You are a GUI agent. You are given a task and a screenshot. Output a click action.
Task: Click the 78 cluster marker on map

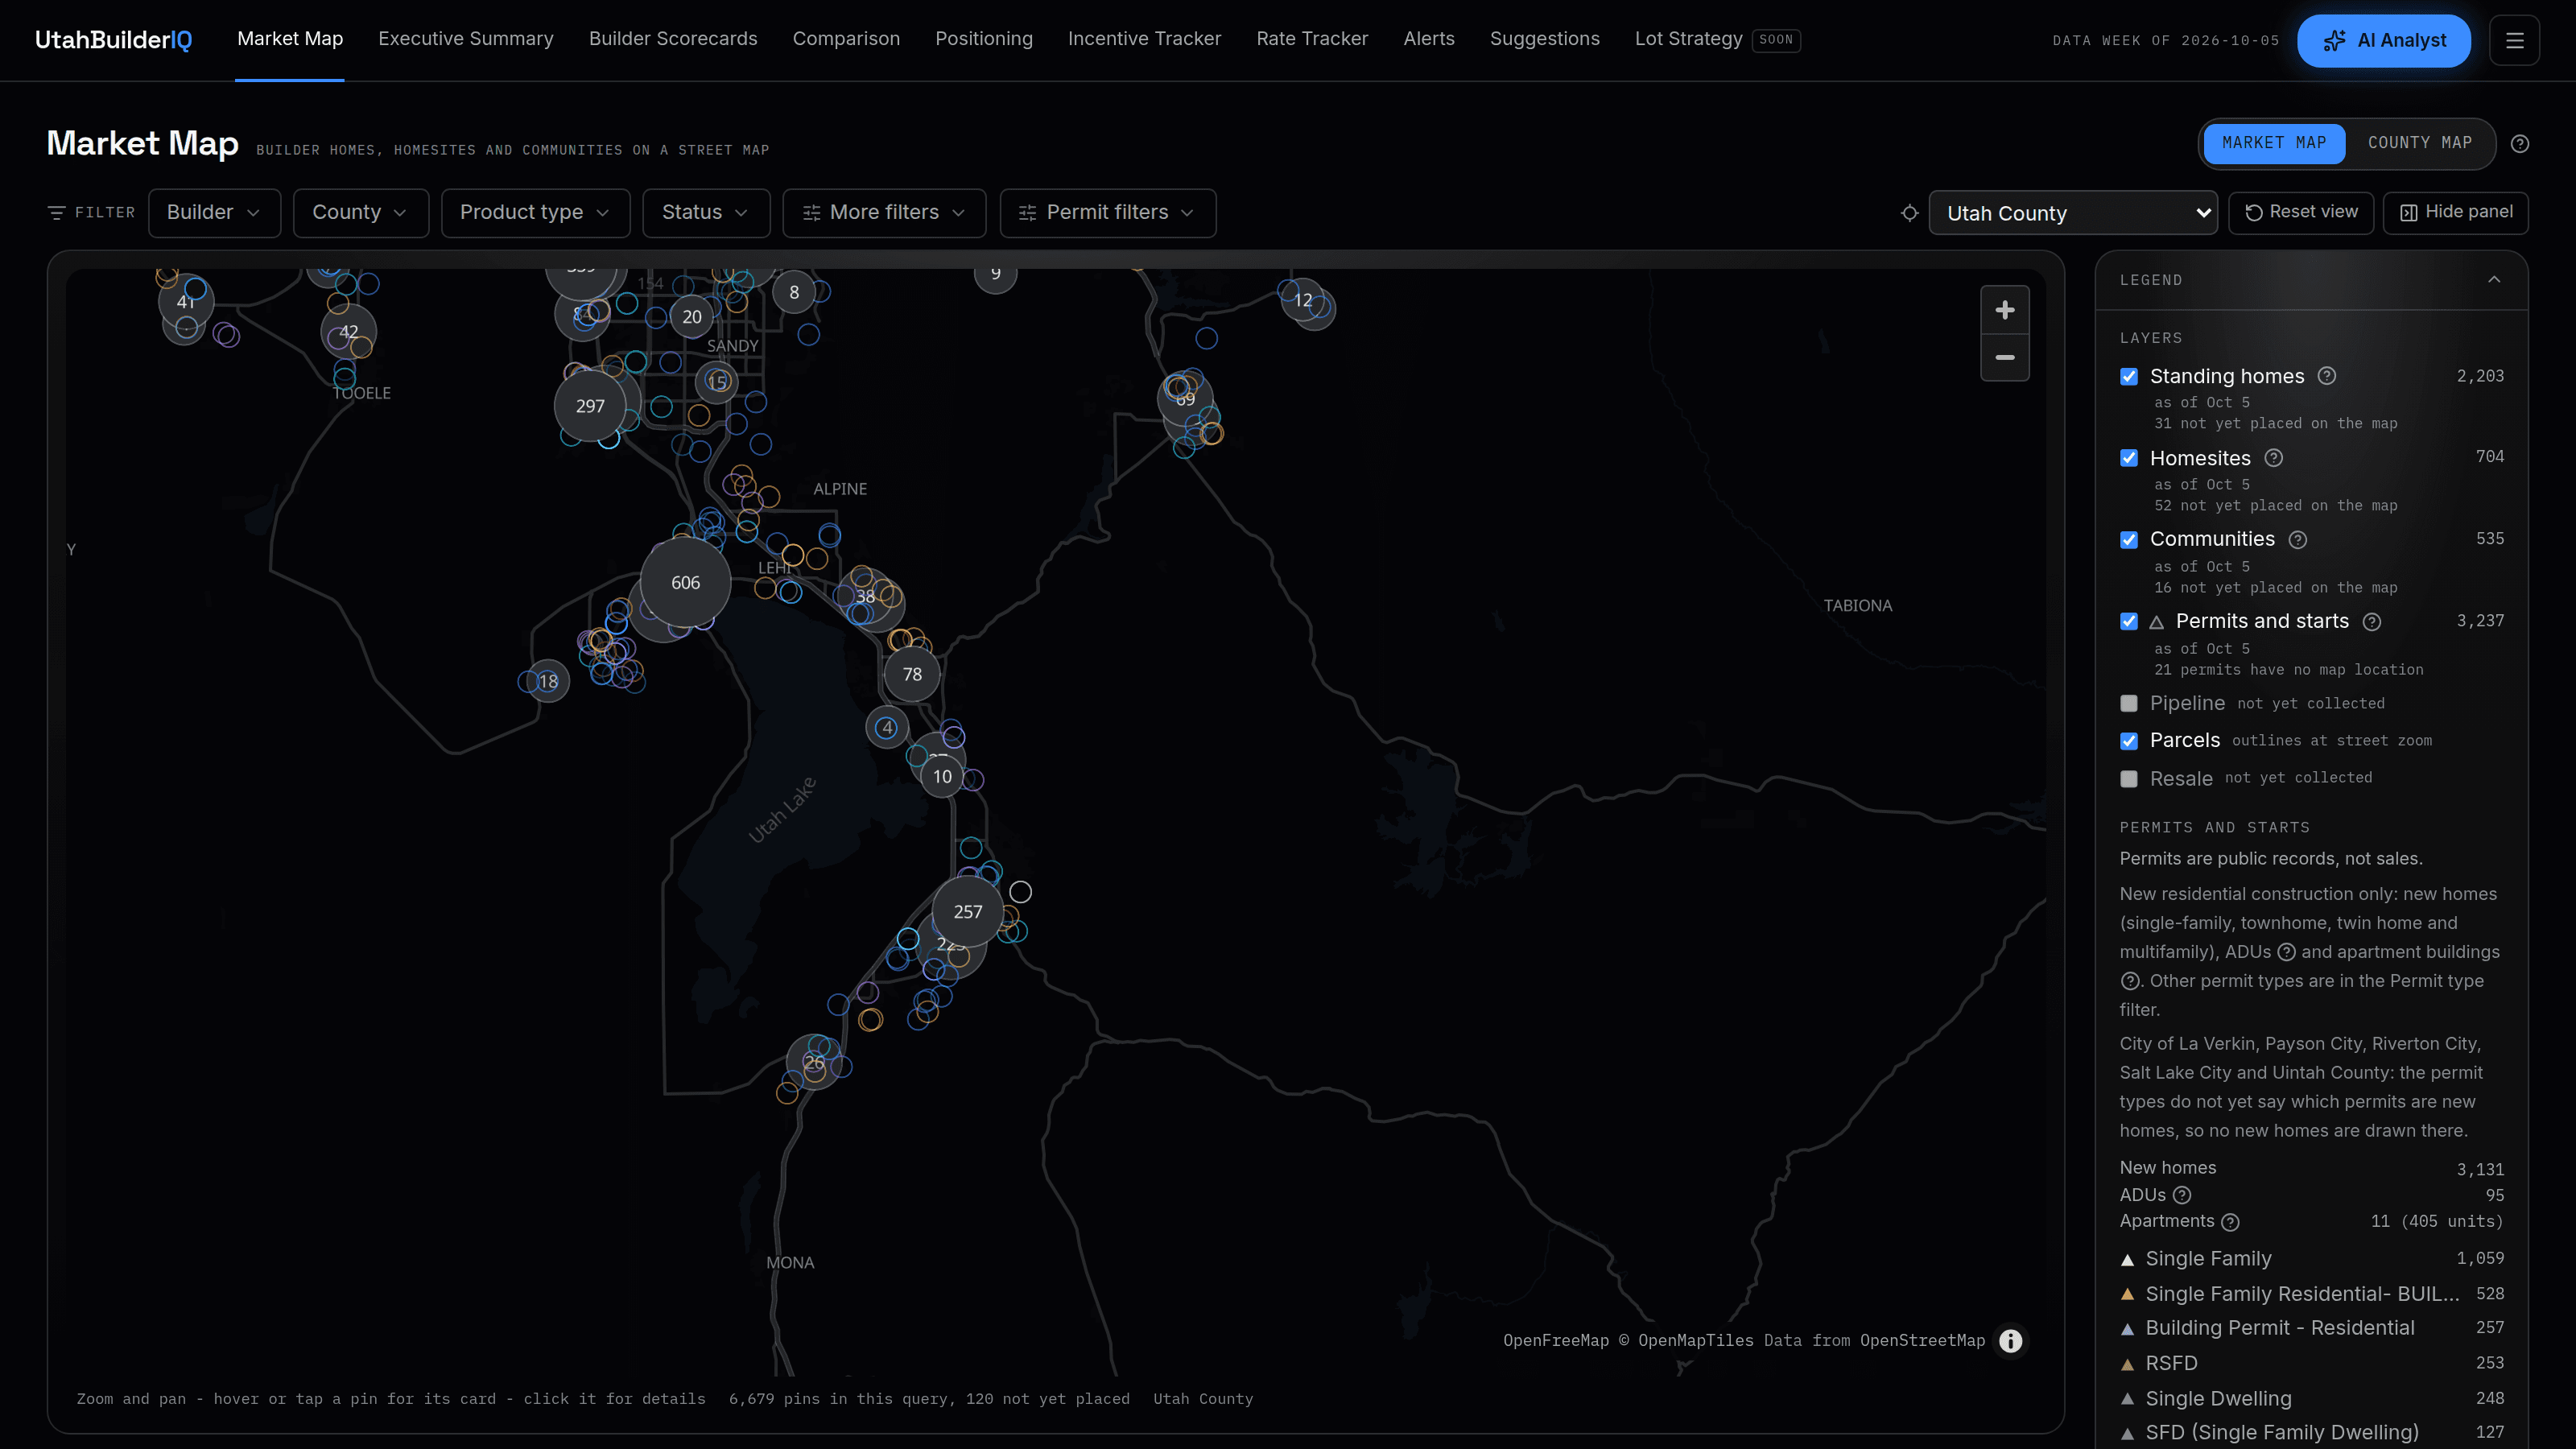coord(912,675)
